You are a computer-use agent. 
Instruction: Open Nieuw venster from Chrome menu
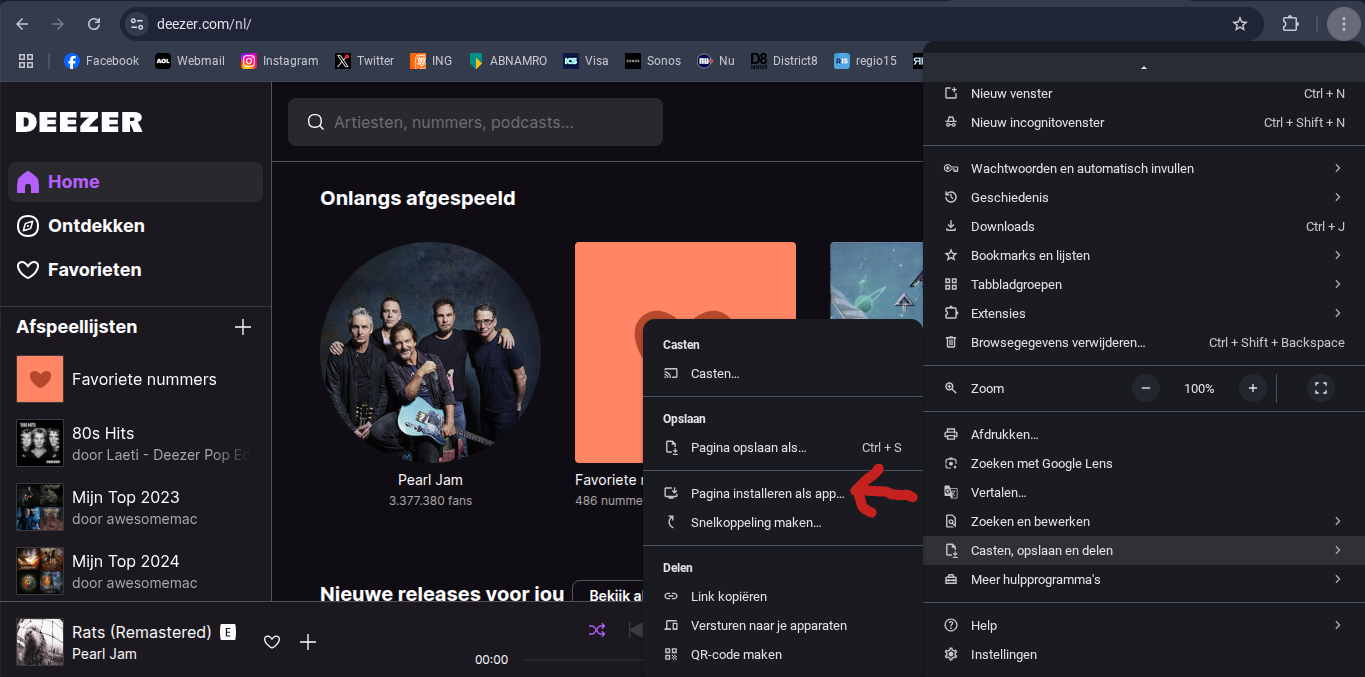(1144, 94)
